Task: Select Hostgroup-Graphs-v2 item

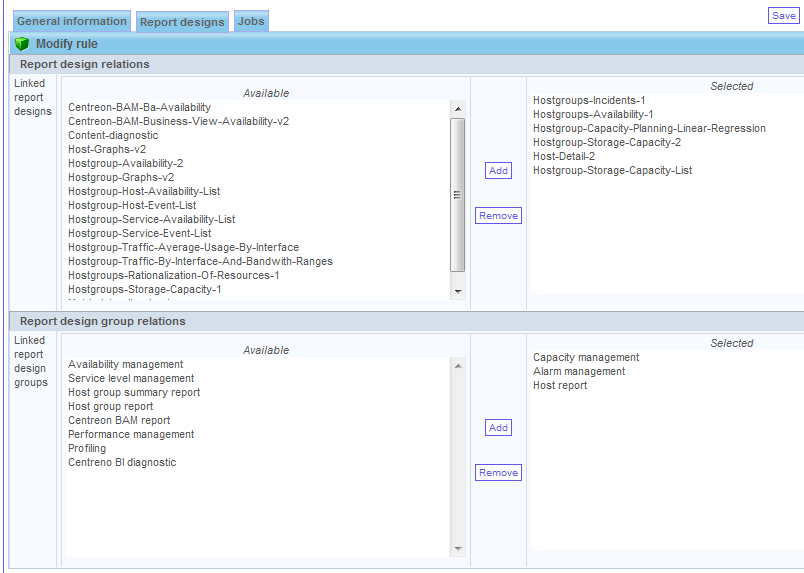Action: coord(120,177)
